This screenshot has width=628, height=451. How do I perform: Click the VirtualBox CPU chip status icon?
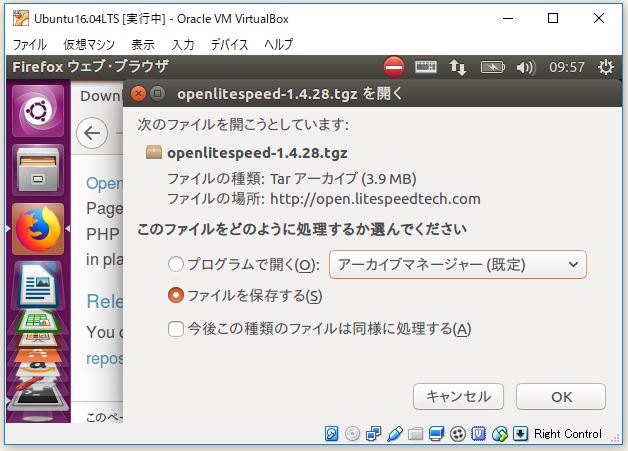point(479,433)
